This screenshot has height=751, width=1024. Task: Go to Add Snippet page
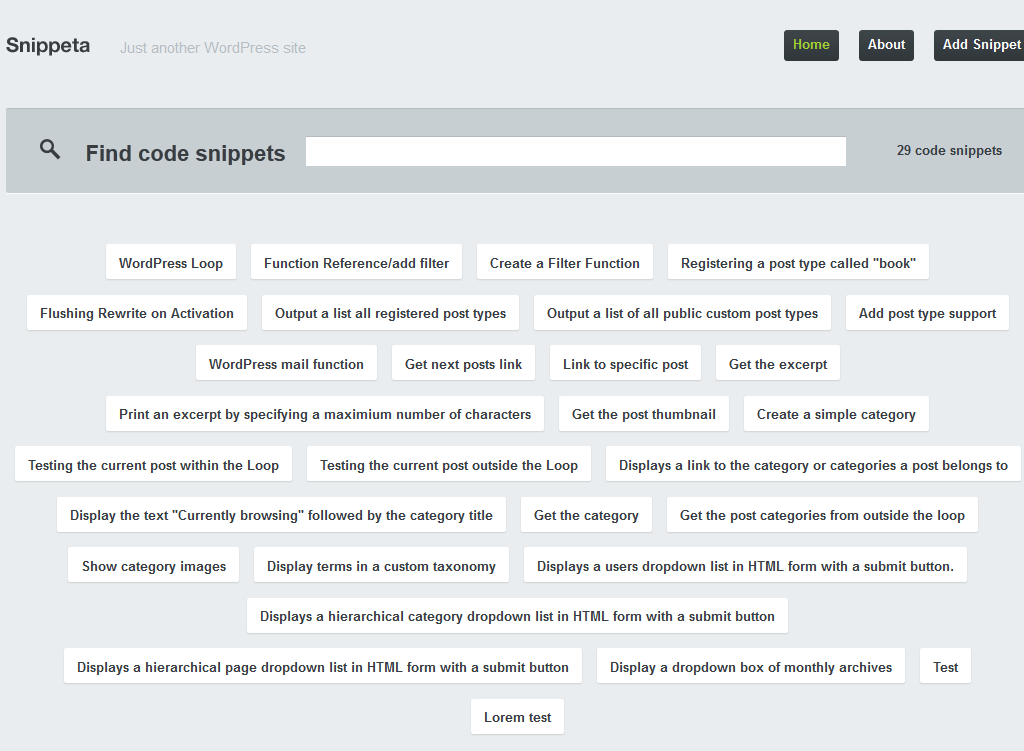[980, 45]
